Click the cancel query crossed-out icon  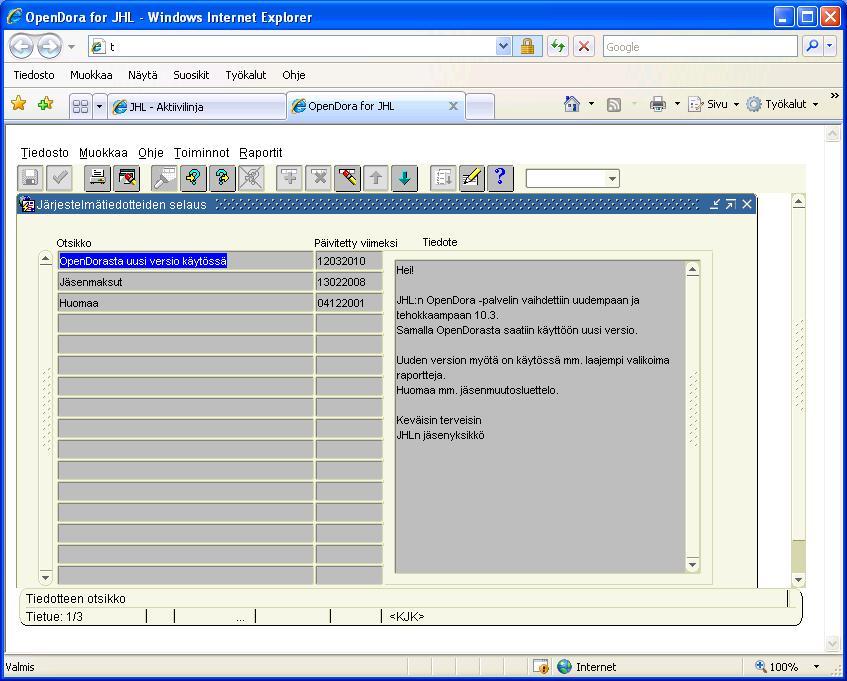click(x=251, y=178)
